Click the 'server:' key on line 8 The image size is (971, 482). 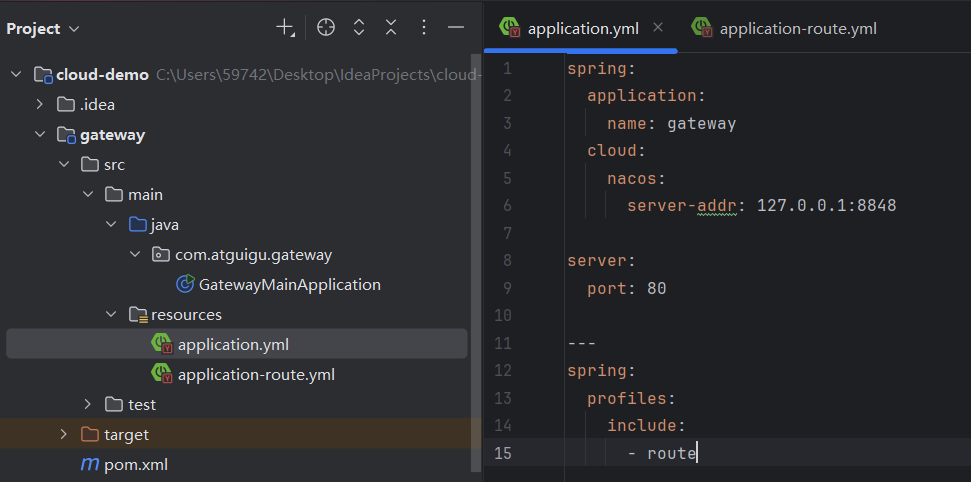[601, 261]
